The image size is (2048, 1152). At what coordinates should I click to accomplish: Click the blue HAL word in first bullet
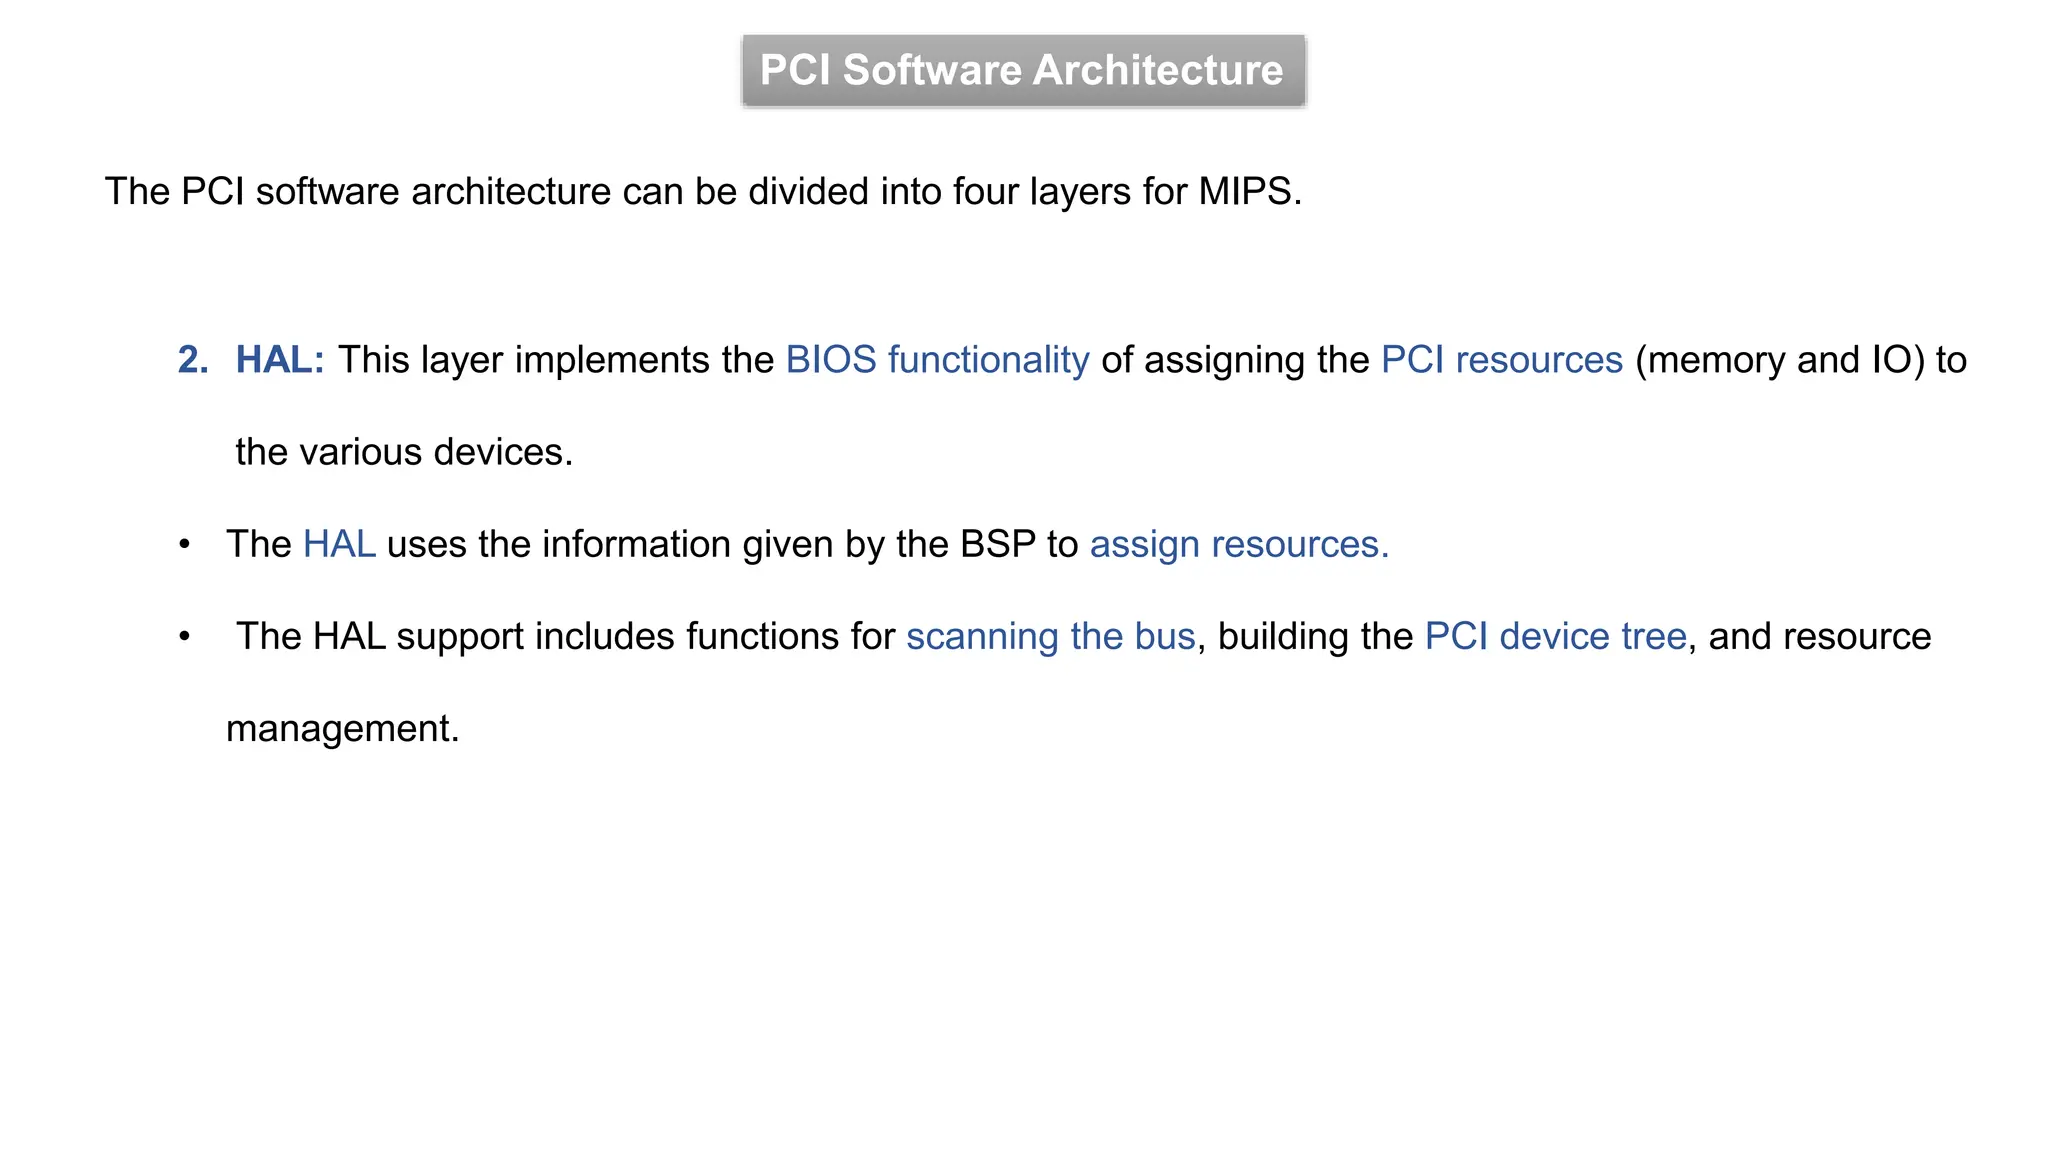(x=339, y=544)
